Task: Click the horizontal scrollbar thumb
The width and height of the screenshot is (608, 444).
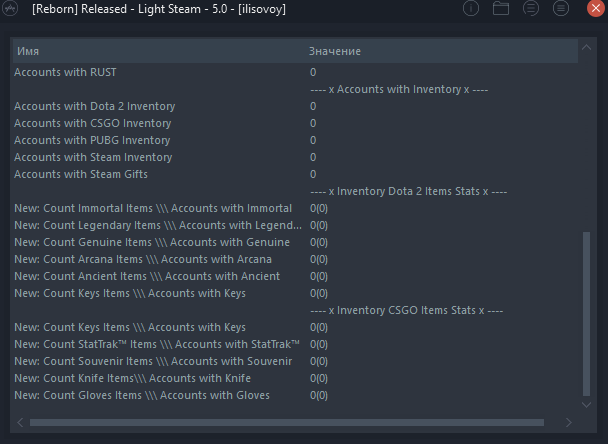Action: [x=287, y=422]
